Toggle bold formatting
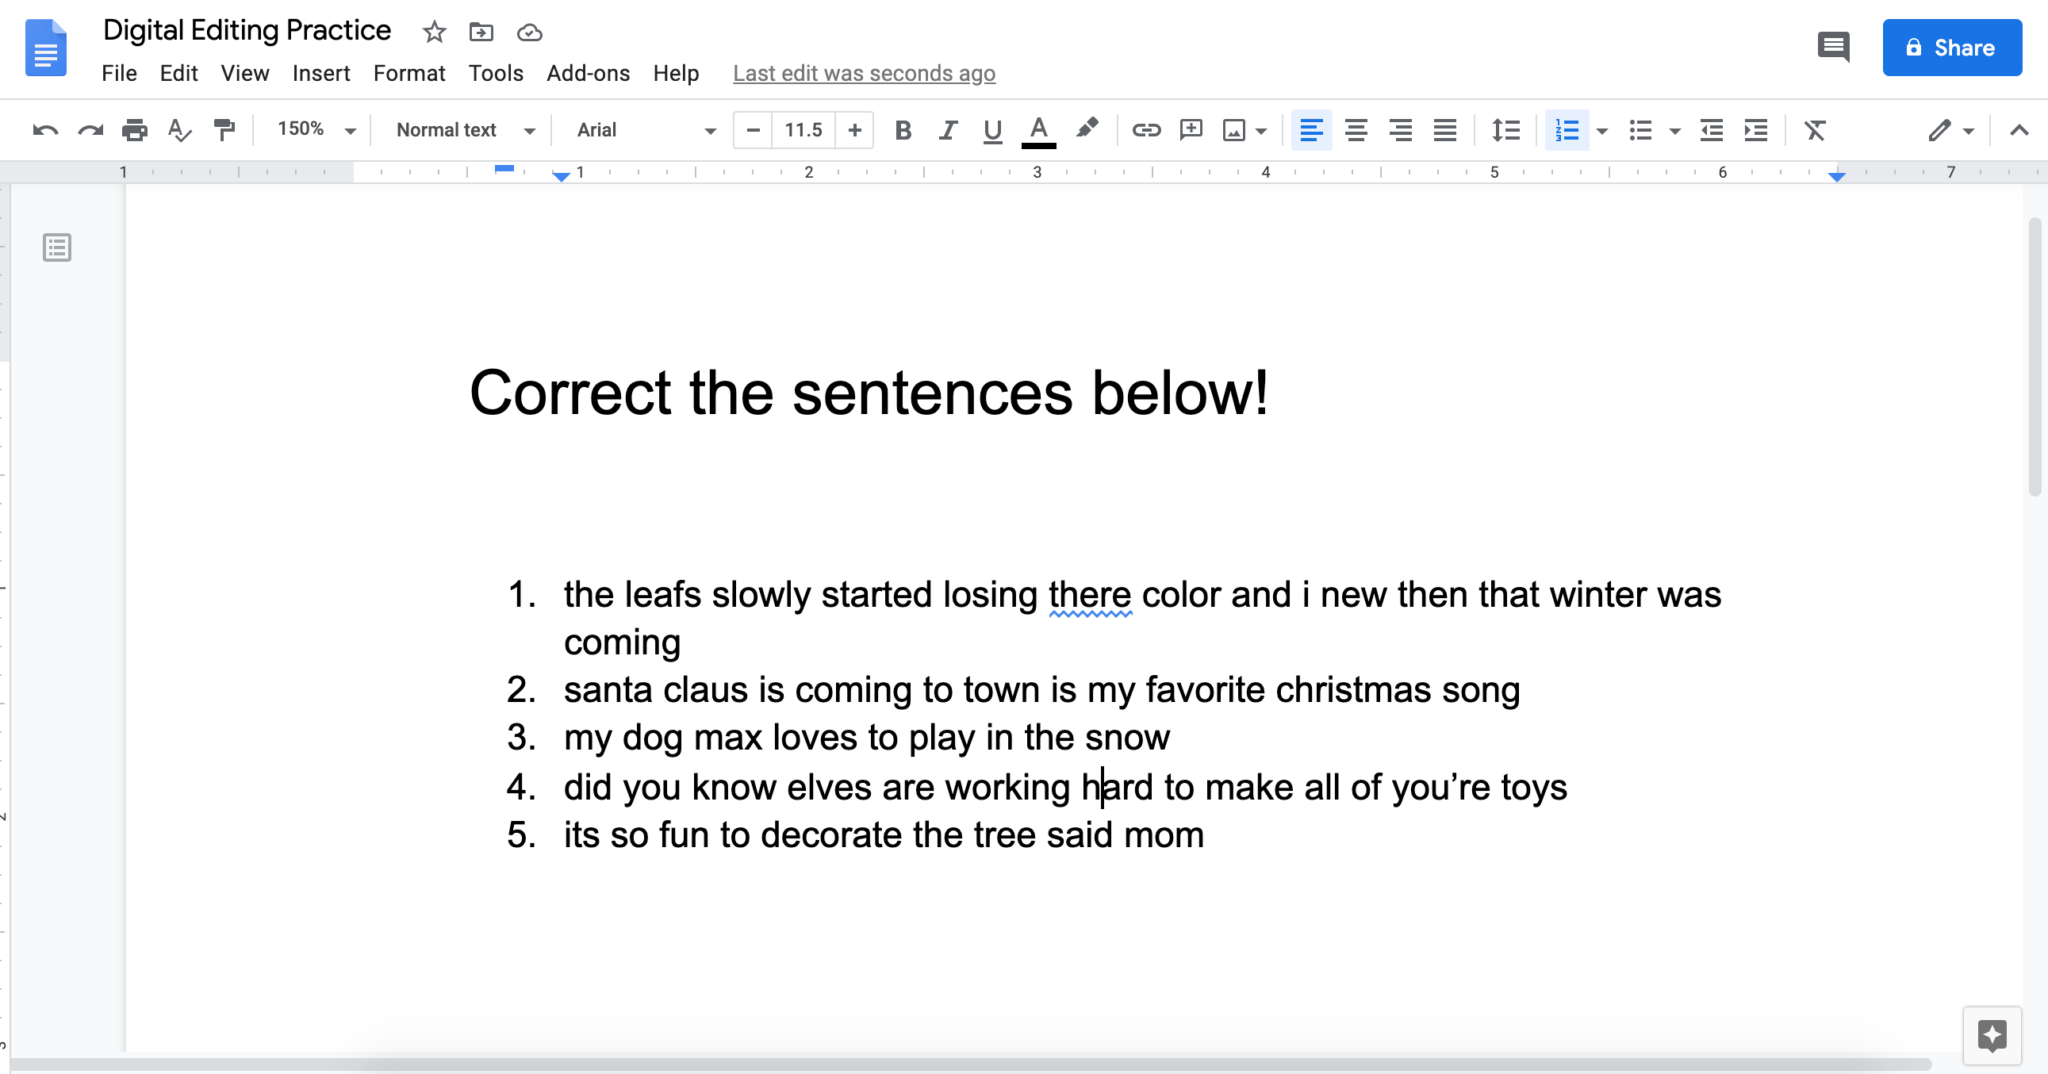Viewport: 2048px width, 1074px height. 902,129
